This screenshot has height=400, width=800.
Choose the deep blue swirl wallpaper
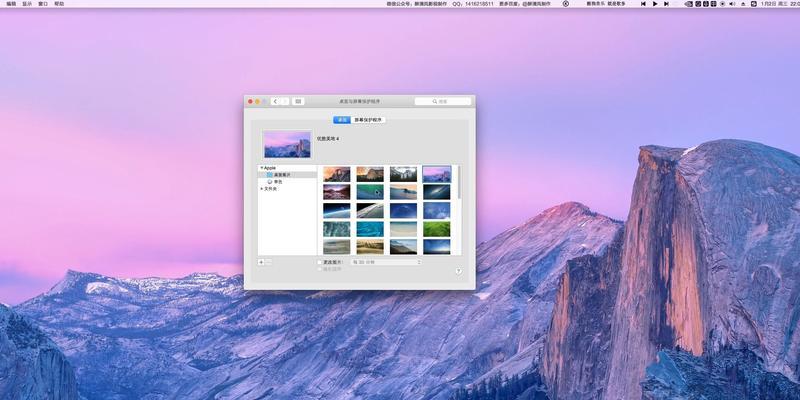[403, 210]
